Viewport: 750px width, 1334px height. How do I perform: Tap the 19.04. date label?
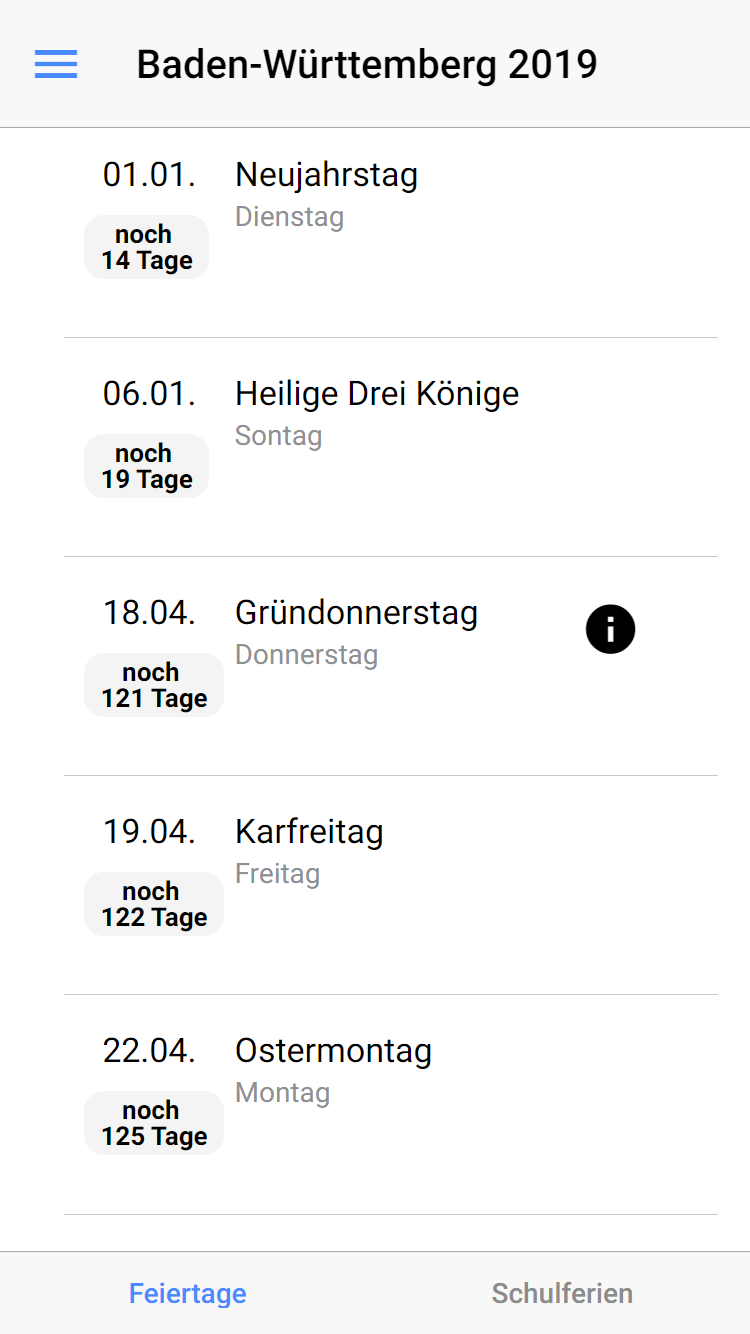coord(149,832)
